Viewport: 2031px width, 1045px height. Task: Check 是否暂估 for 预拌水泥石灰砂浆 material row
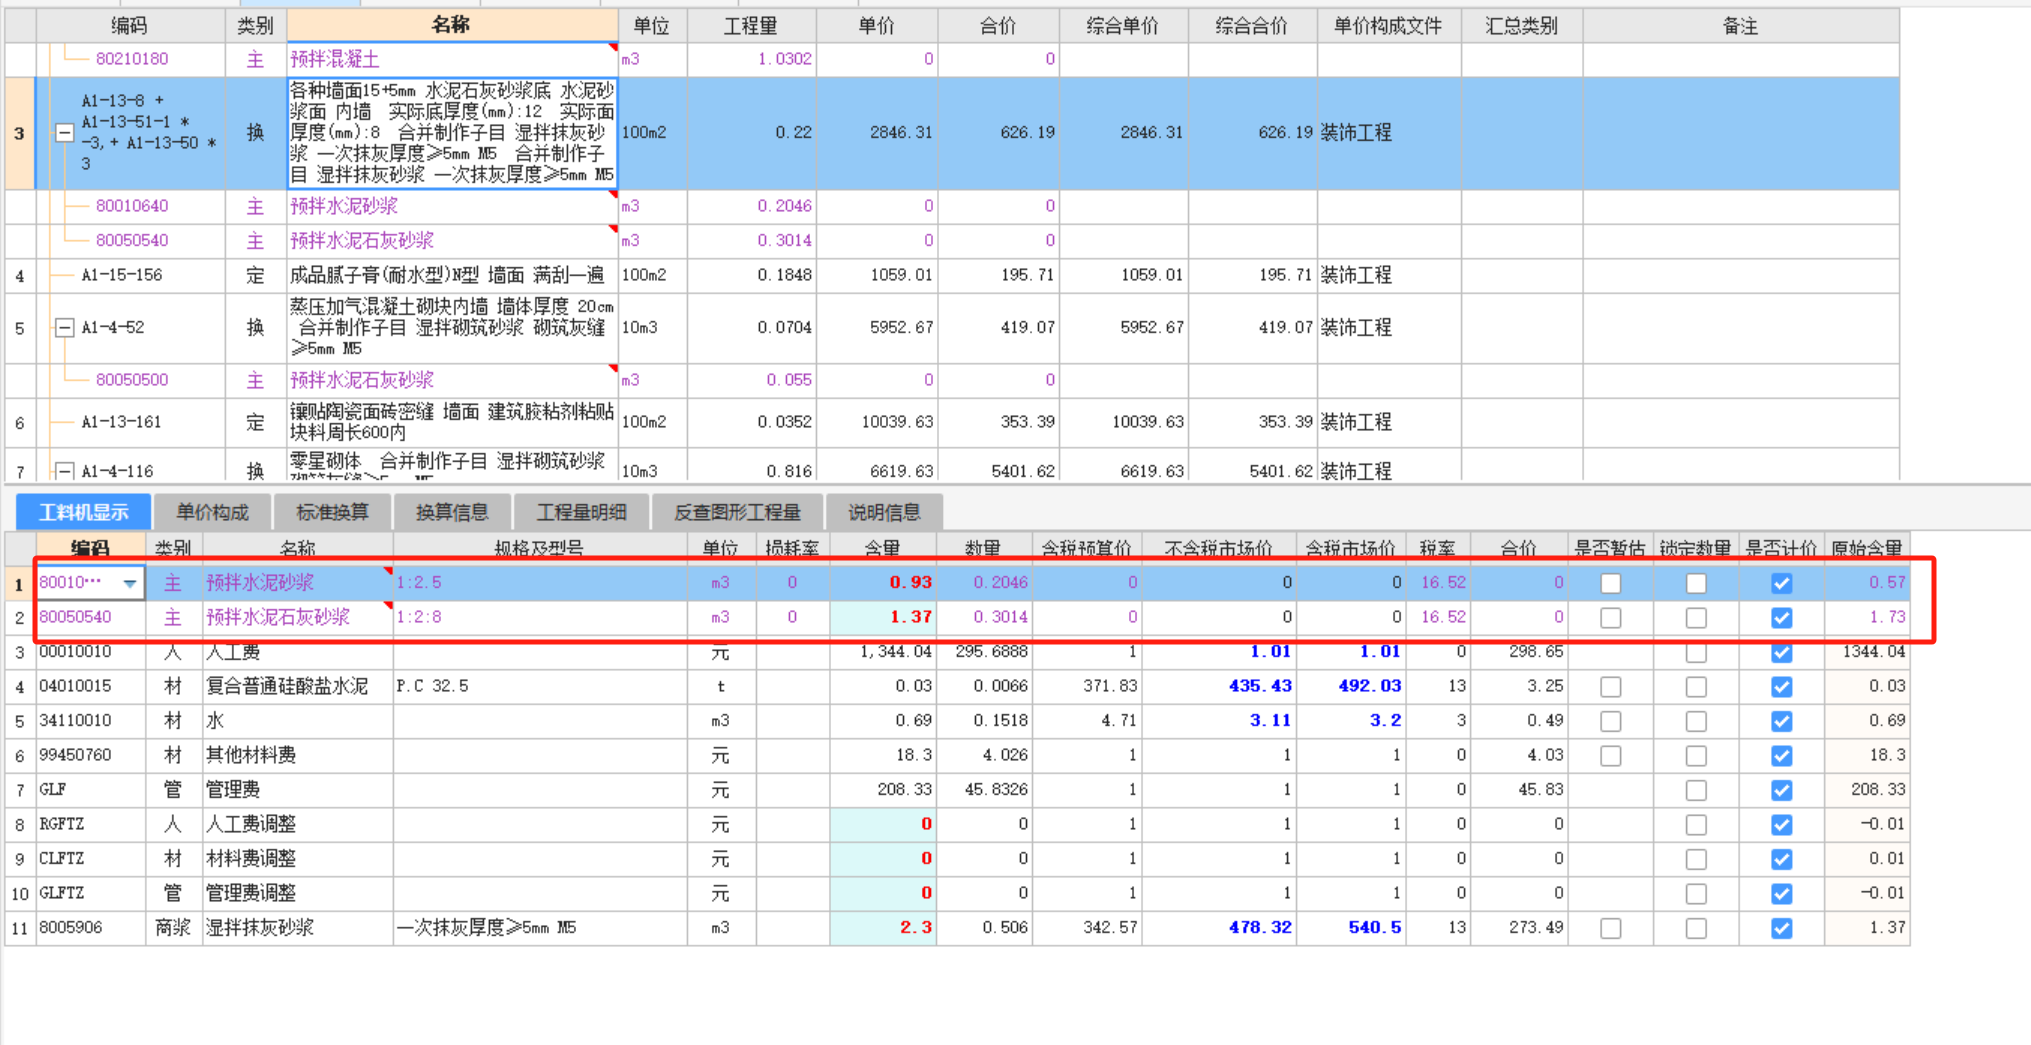click(x=1610, y=618)
